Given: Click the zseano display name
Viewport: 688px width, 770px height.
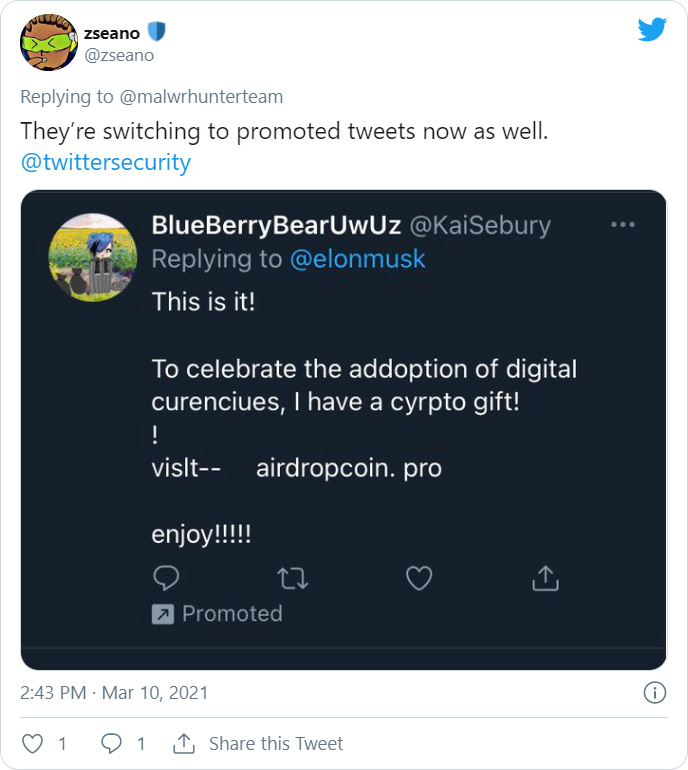Looking at the screenshot, I should point(112,33).
